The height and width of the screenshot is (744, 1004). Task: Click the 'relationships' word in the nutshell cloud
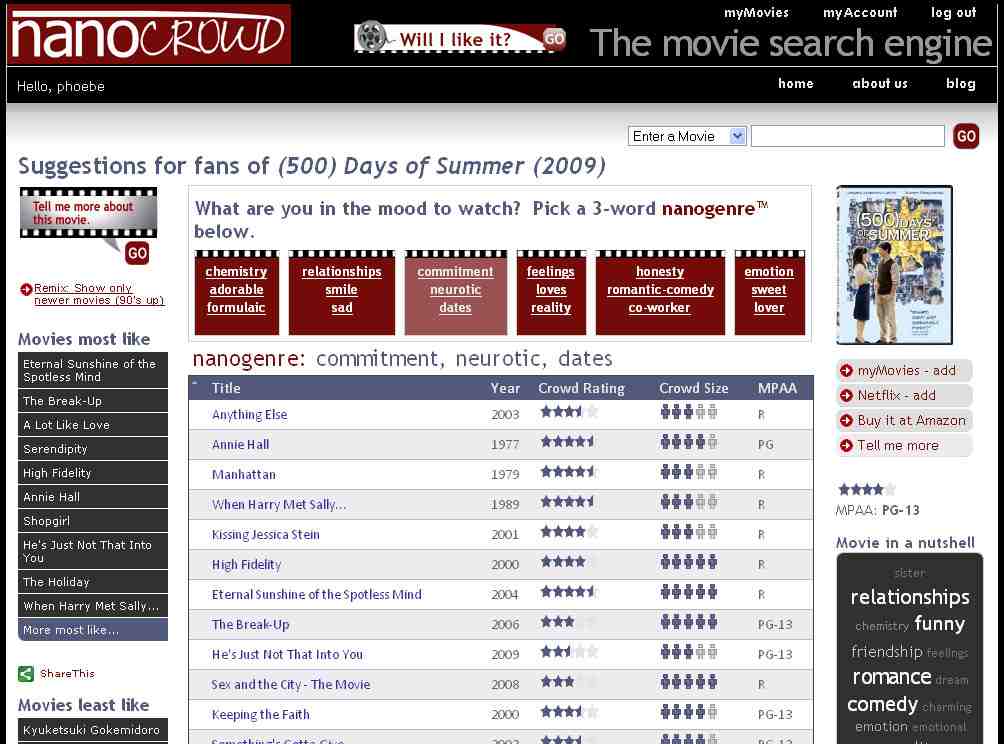coord(910,597)
